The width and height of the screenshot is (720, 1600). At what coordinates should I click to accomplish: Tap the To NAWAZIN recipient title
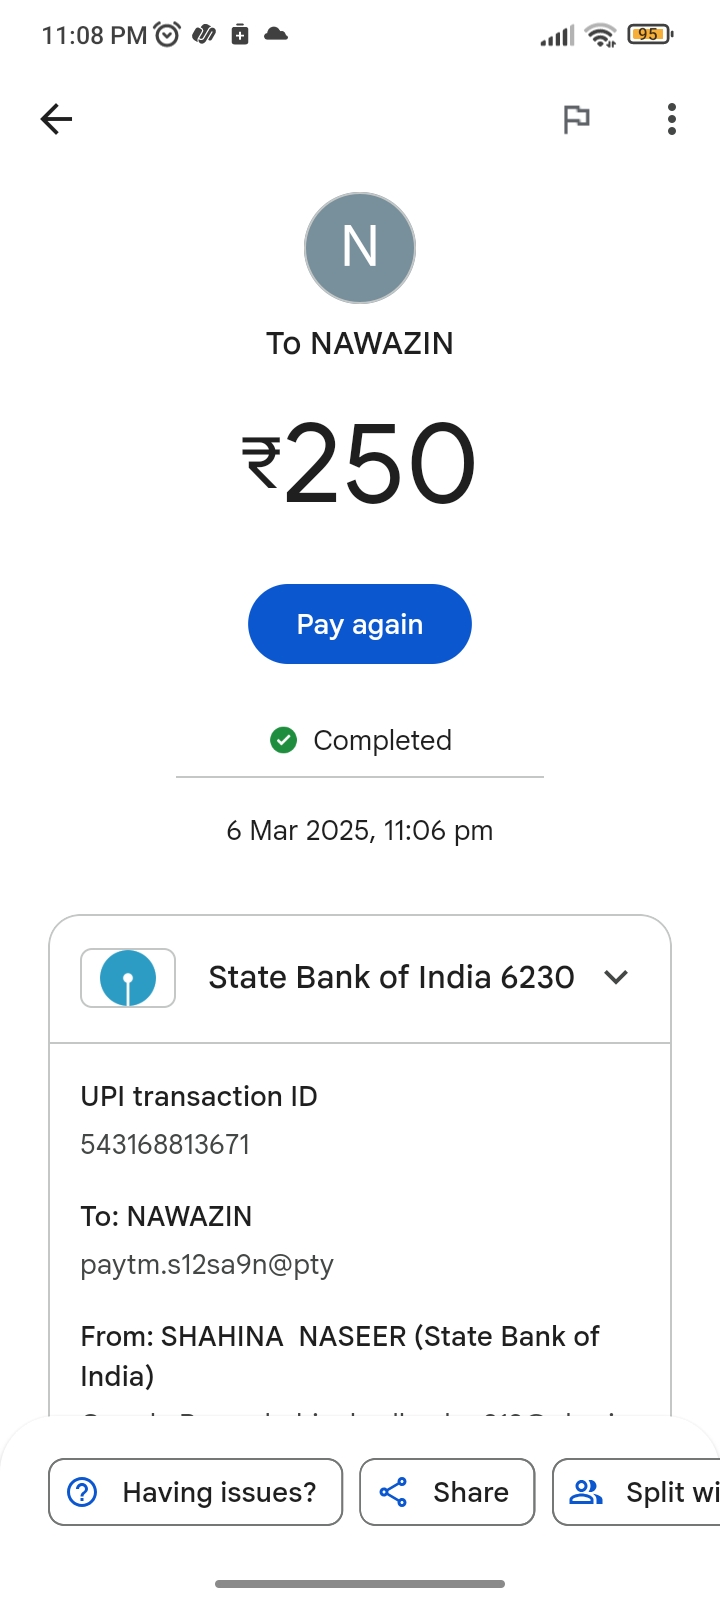[360, 343]
